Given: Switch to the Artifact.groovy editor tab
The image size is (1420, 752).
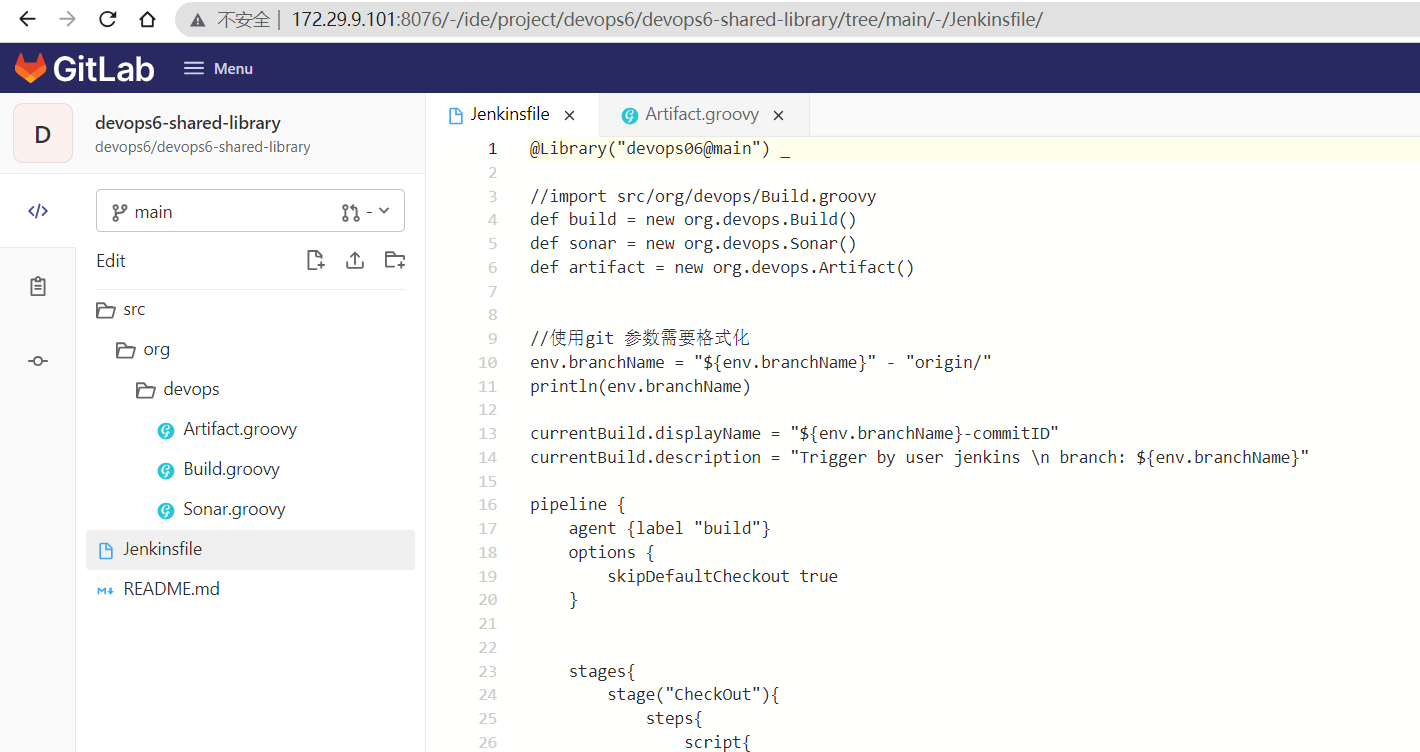Looking at the screenshot, I should pos(702,114).
